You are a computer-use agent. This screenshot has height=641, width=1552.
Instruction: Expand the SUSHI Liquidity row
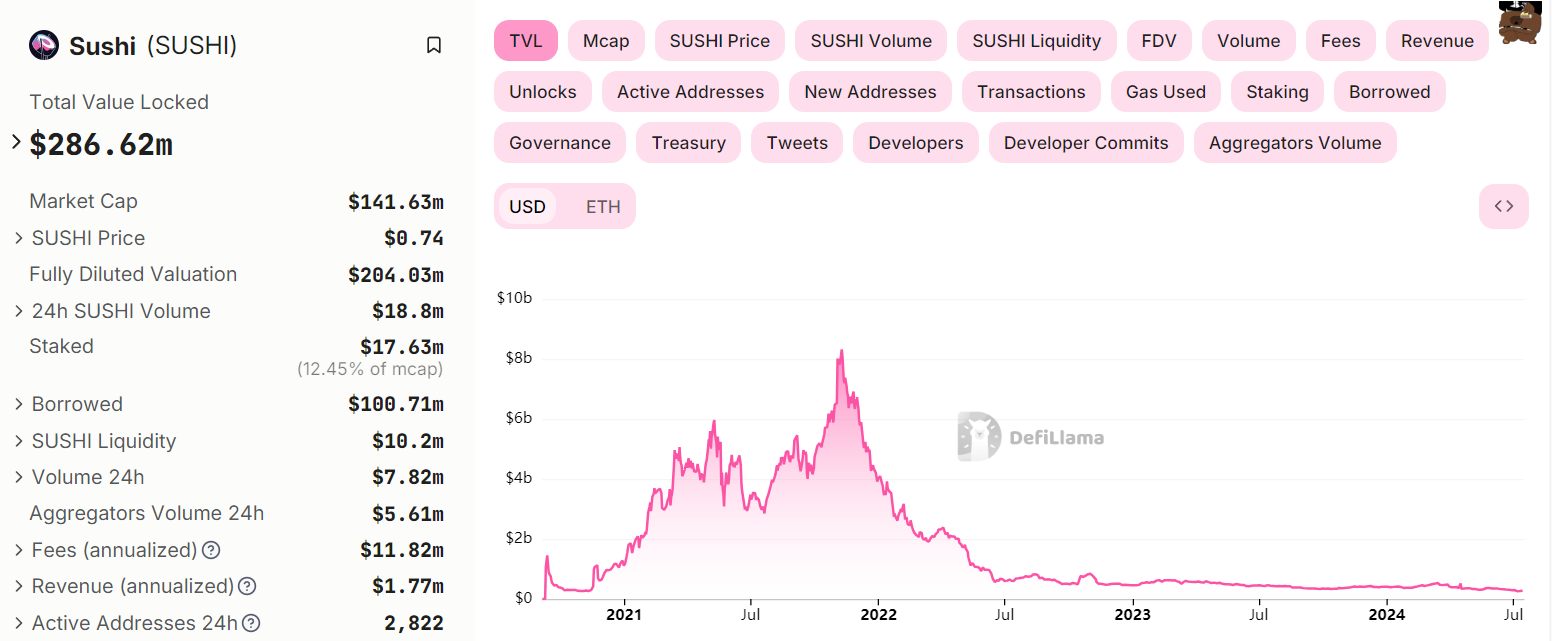pyautogui.click(x=19, y=441)
